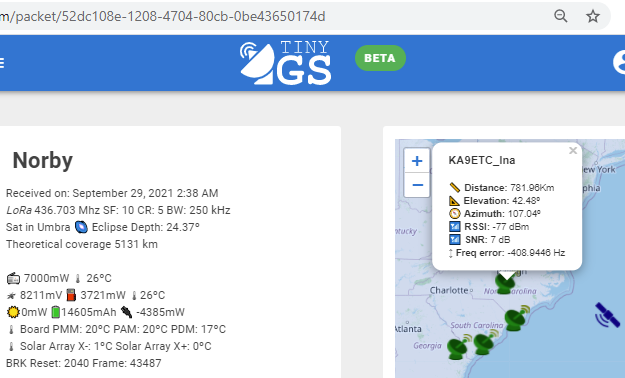Click the Azimuth compass icon in popup

pyautogui.click(x=454, y=213)
